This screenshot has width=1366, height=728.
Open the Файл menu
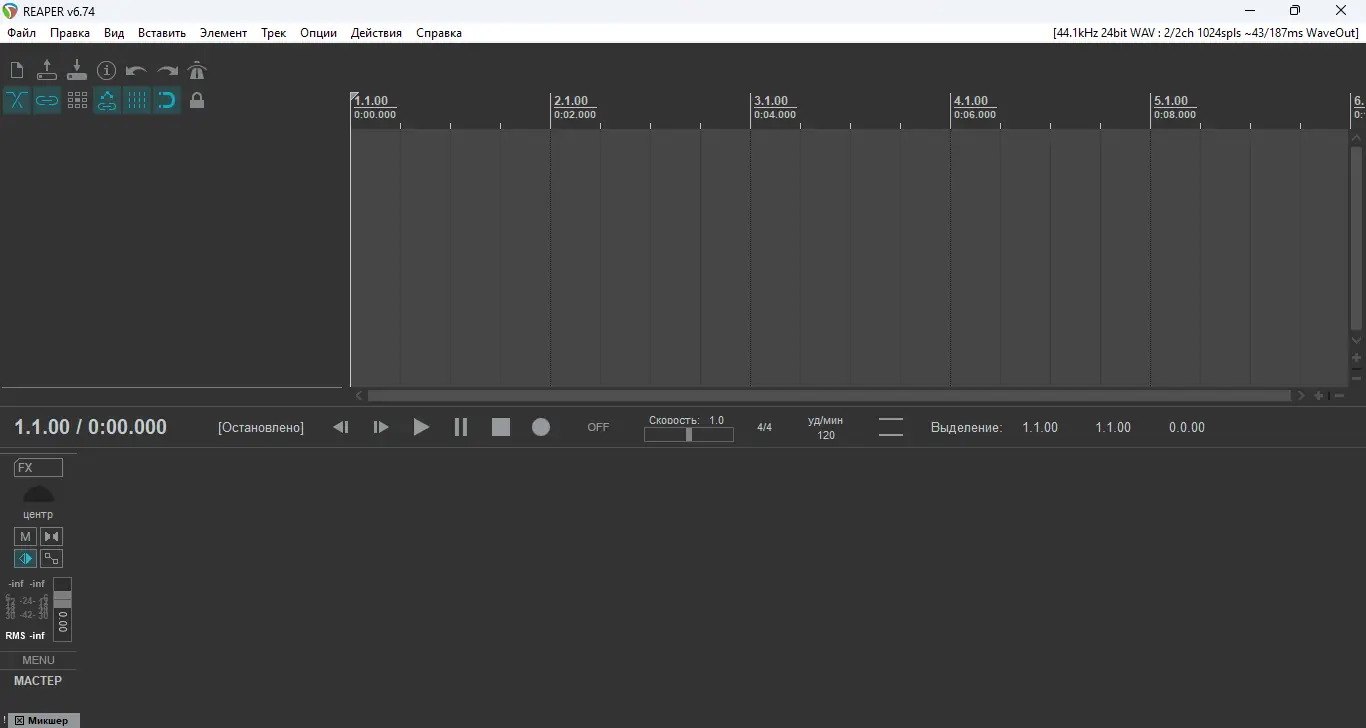point(21,33)
